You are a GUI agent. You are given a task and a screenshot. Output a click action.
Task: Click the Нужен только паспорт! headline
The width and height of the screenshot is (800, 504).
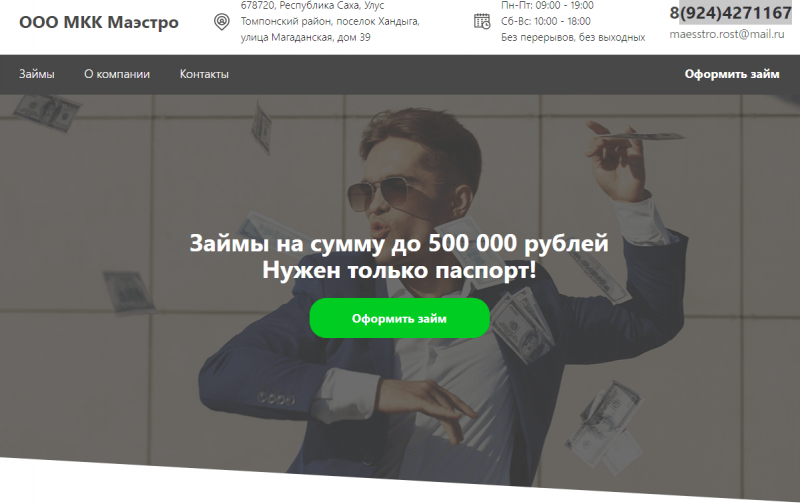(x=399, y=270)
